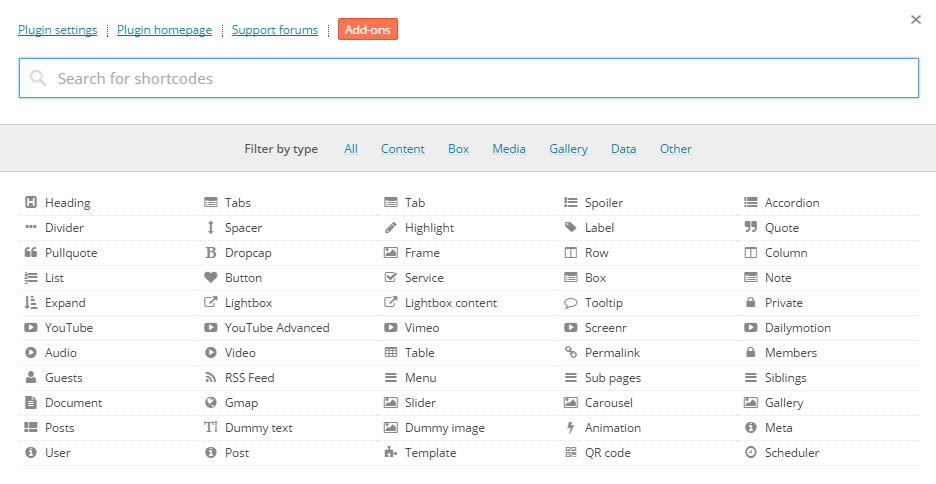
Task: Select the Document file icon
Action: [x=30, y=403]
